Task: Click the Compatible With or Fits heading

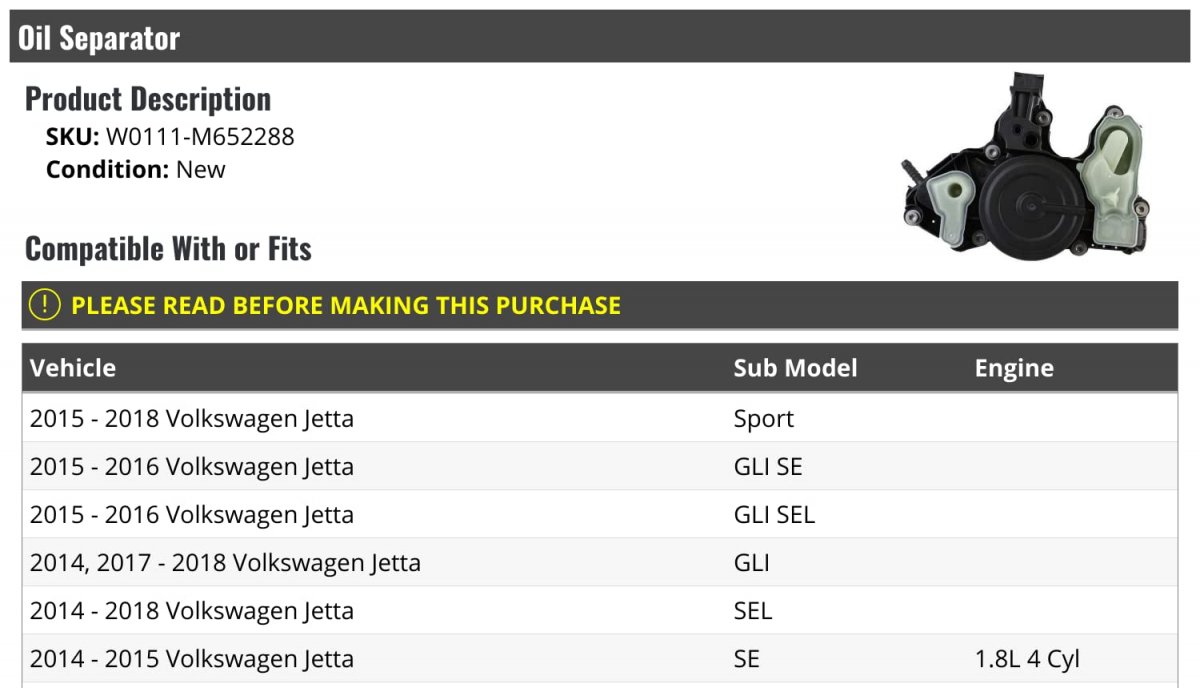Action: click(x=168, y=248)
